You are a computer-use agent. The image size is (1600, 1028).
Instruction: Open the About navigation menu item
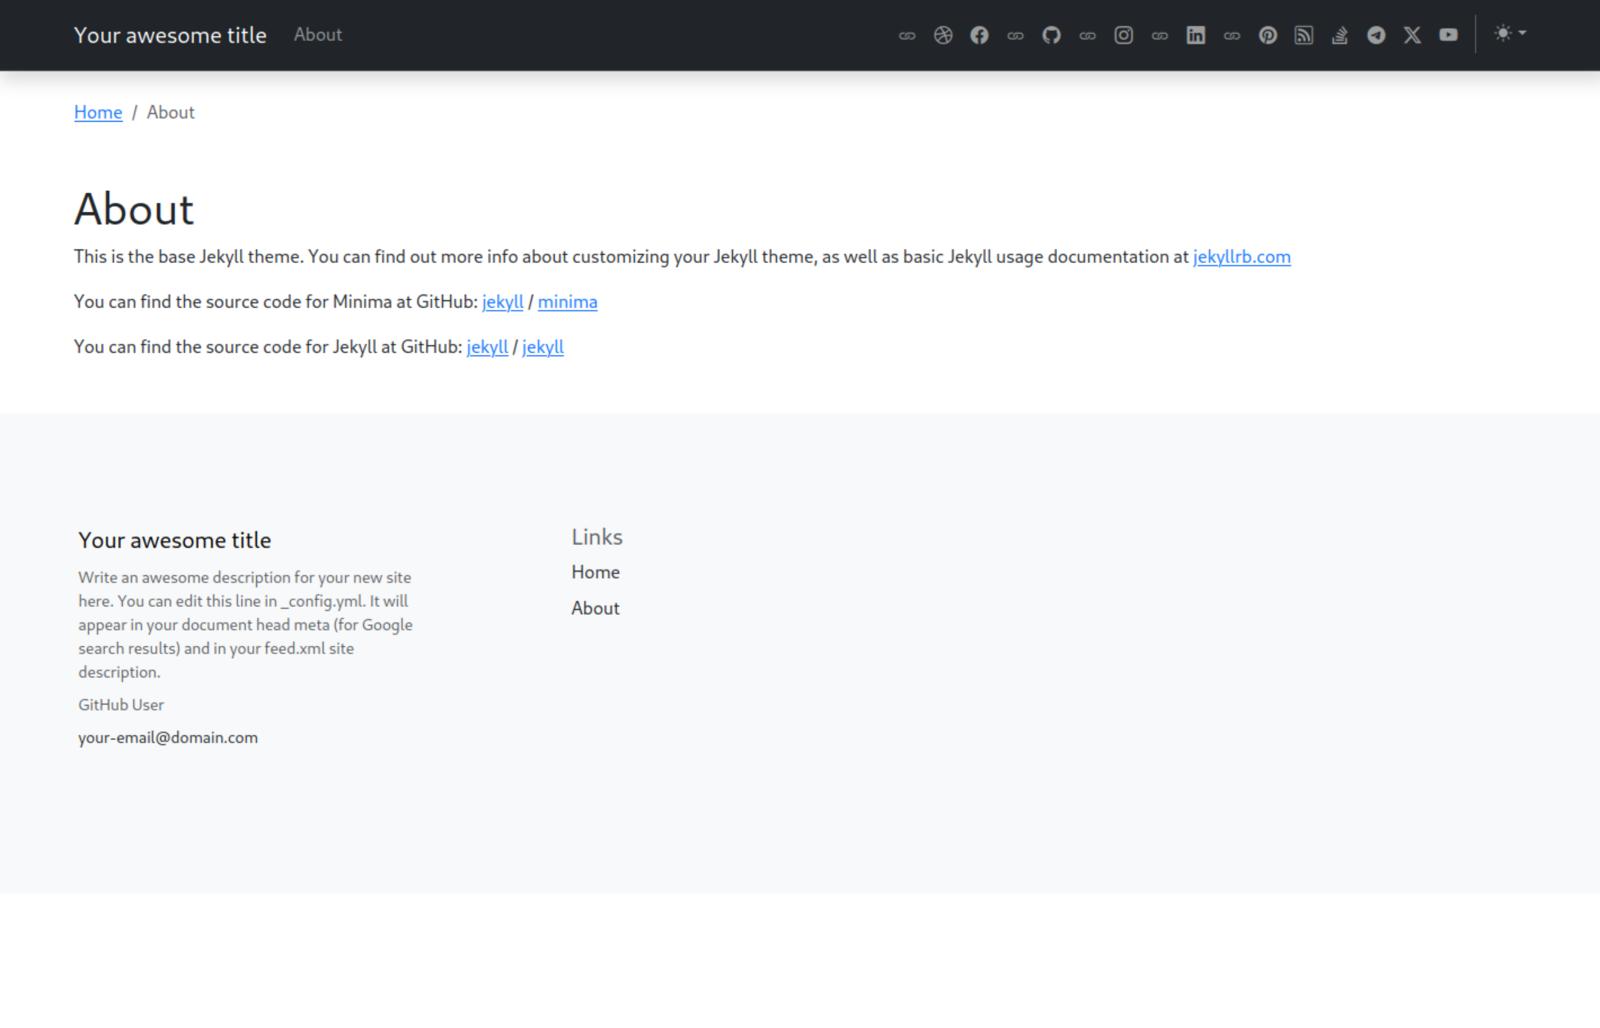coord(317,34)
